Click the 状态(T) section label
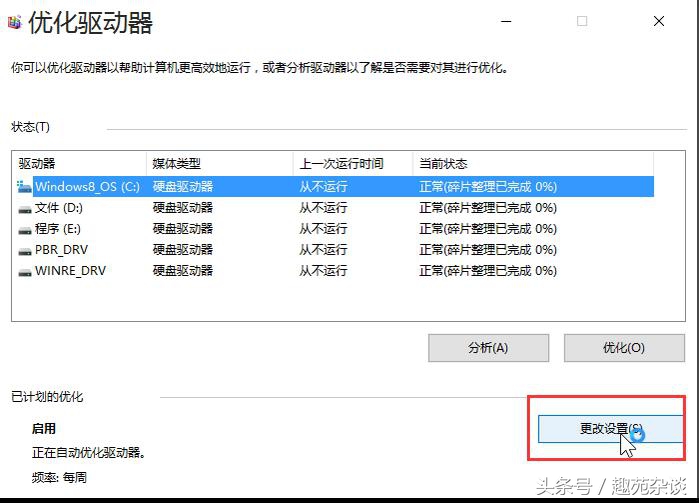 tap(30, 127)
